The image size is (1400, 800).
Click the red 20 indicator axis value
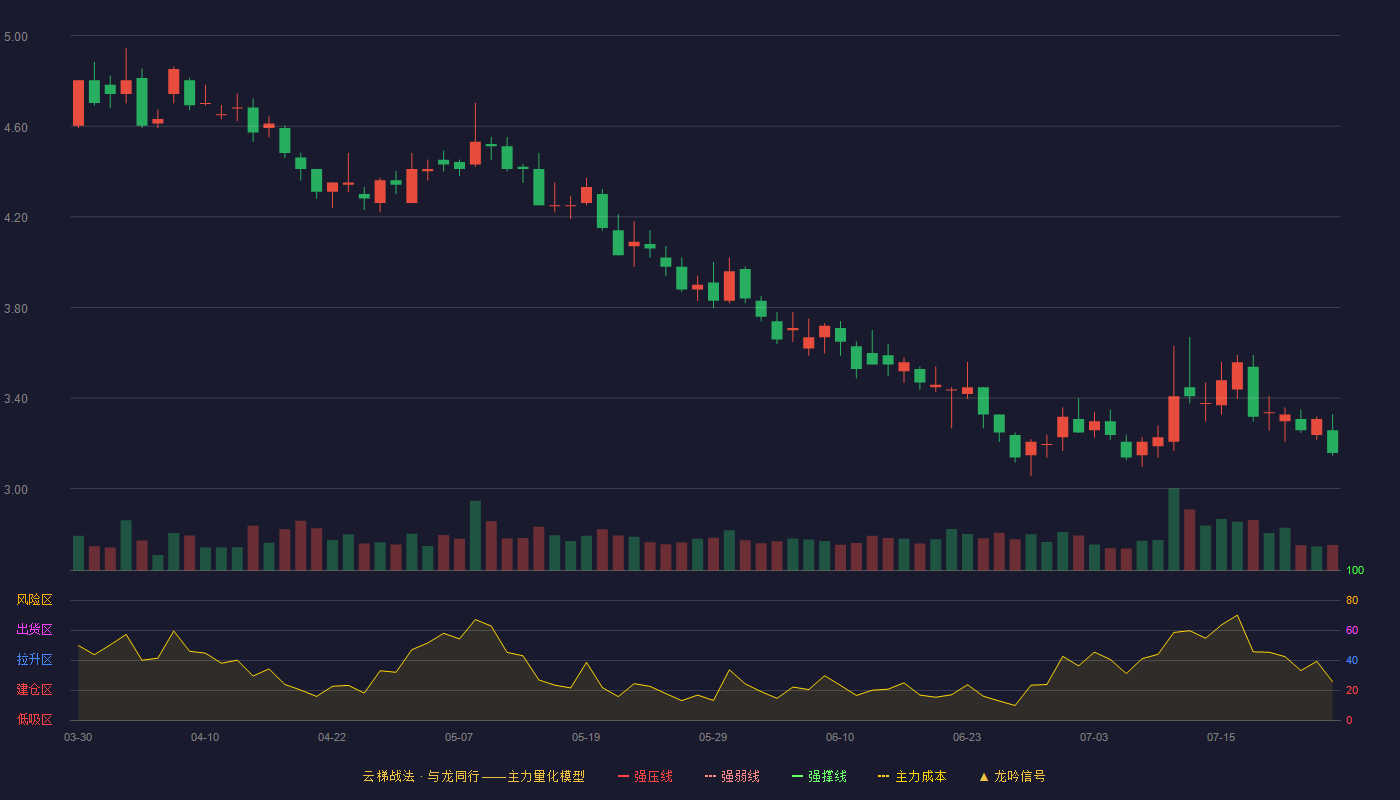click(x=1352, y=690)
